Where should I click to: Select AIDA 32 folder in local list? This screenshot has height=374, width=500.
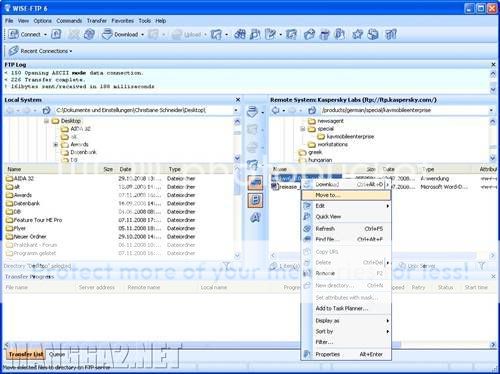pyautogui.click(x=24, y=178)
